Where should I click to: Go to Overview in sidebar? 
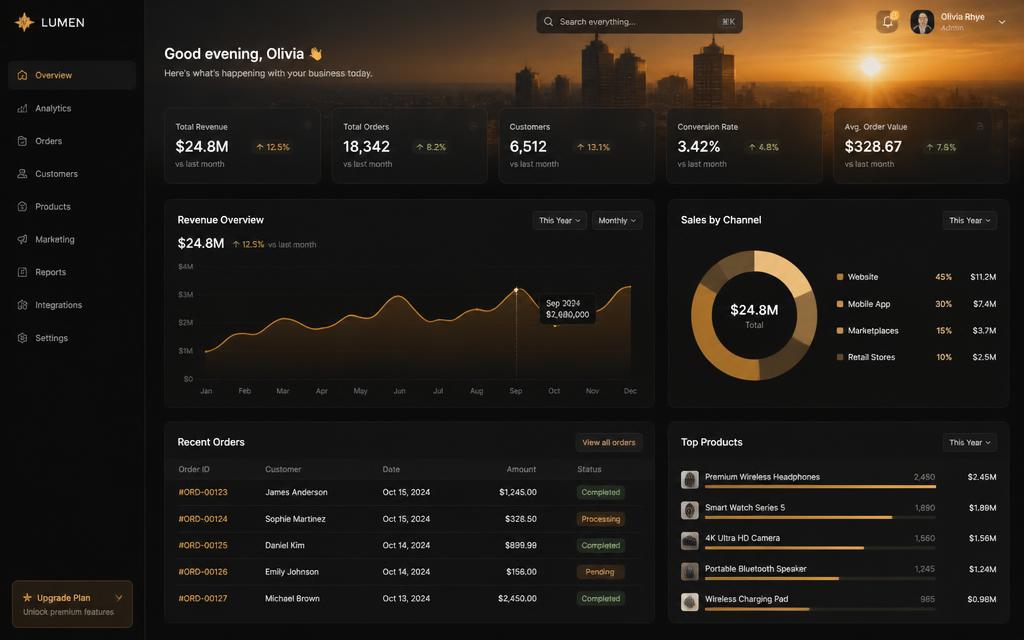pyautogui.click(x=72, y=75)
